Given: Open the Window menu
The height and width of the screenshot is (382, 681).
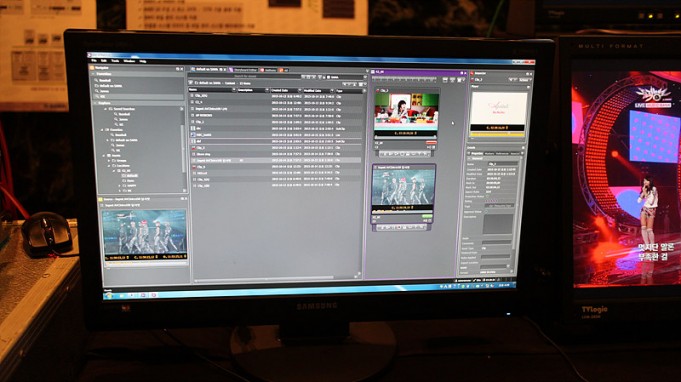Looking at the screenshot, I should (x=129, y=61).
